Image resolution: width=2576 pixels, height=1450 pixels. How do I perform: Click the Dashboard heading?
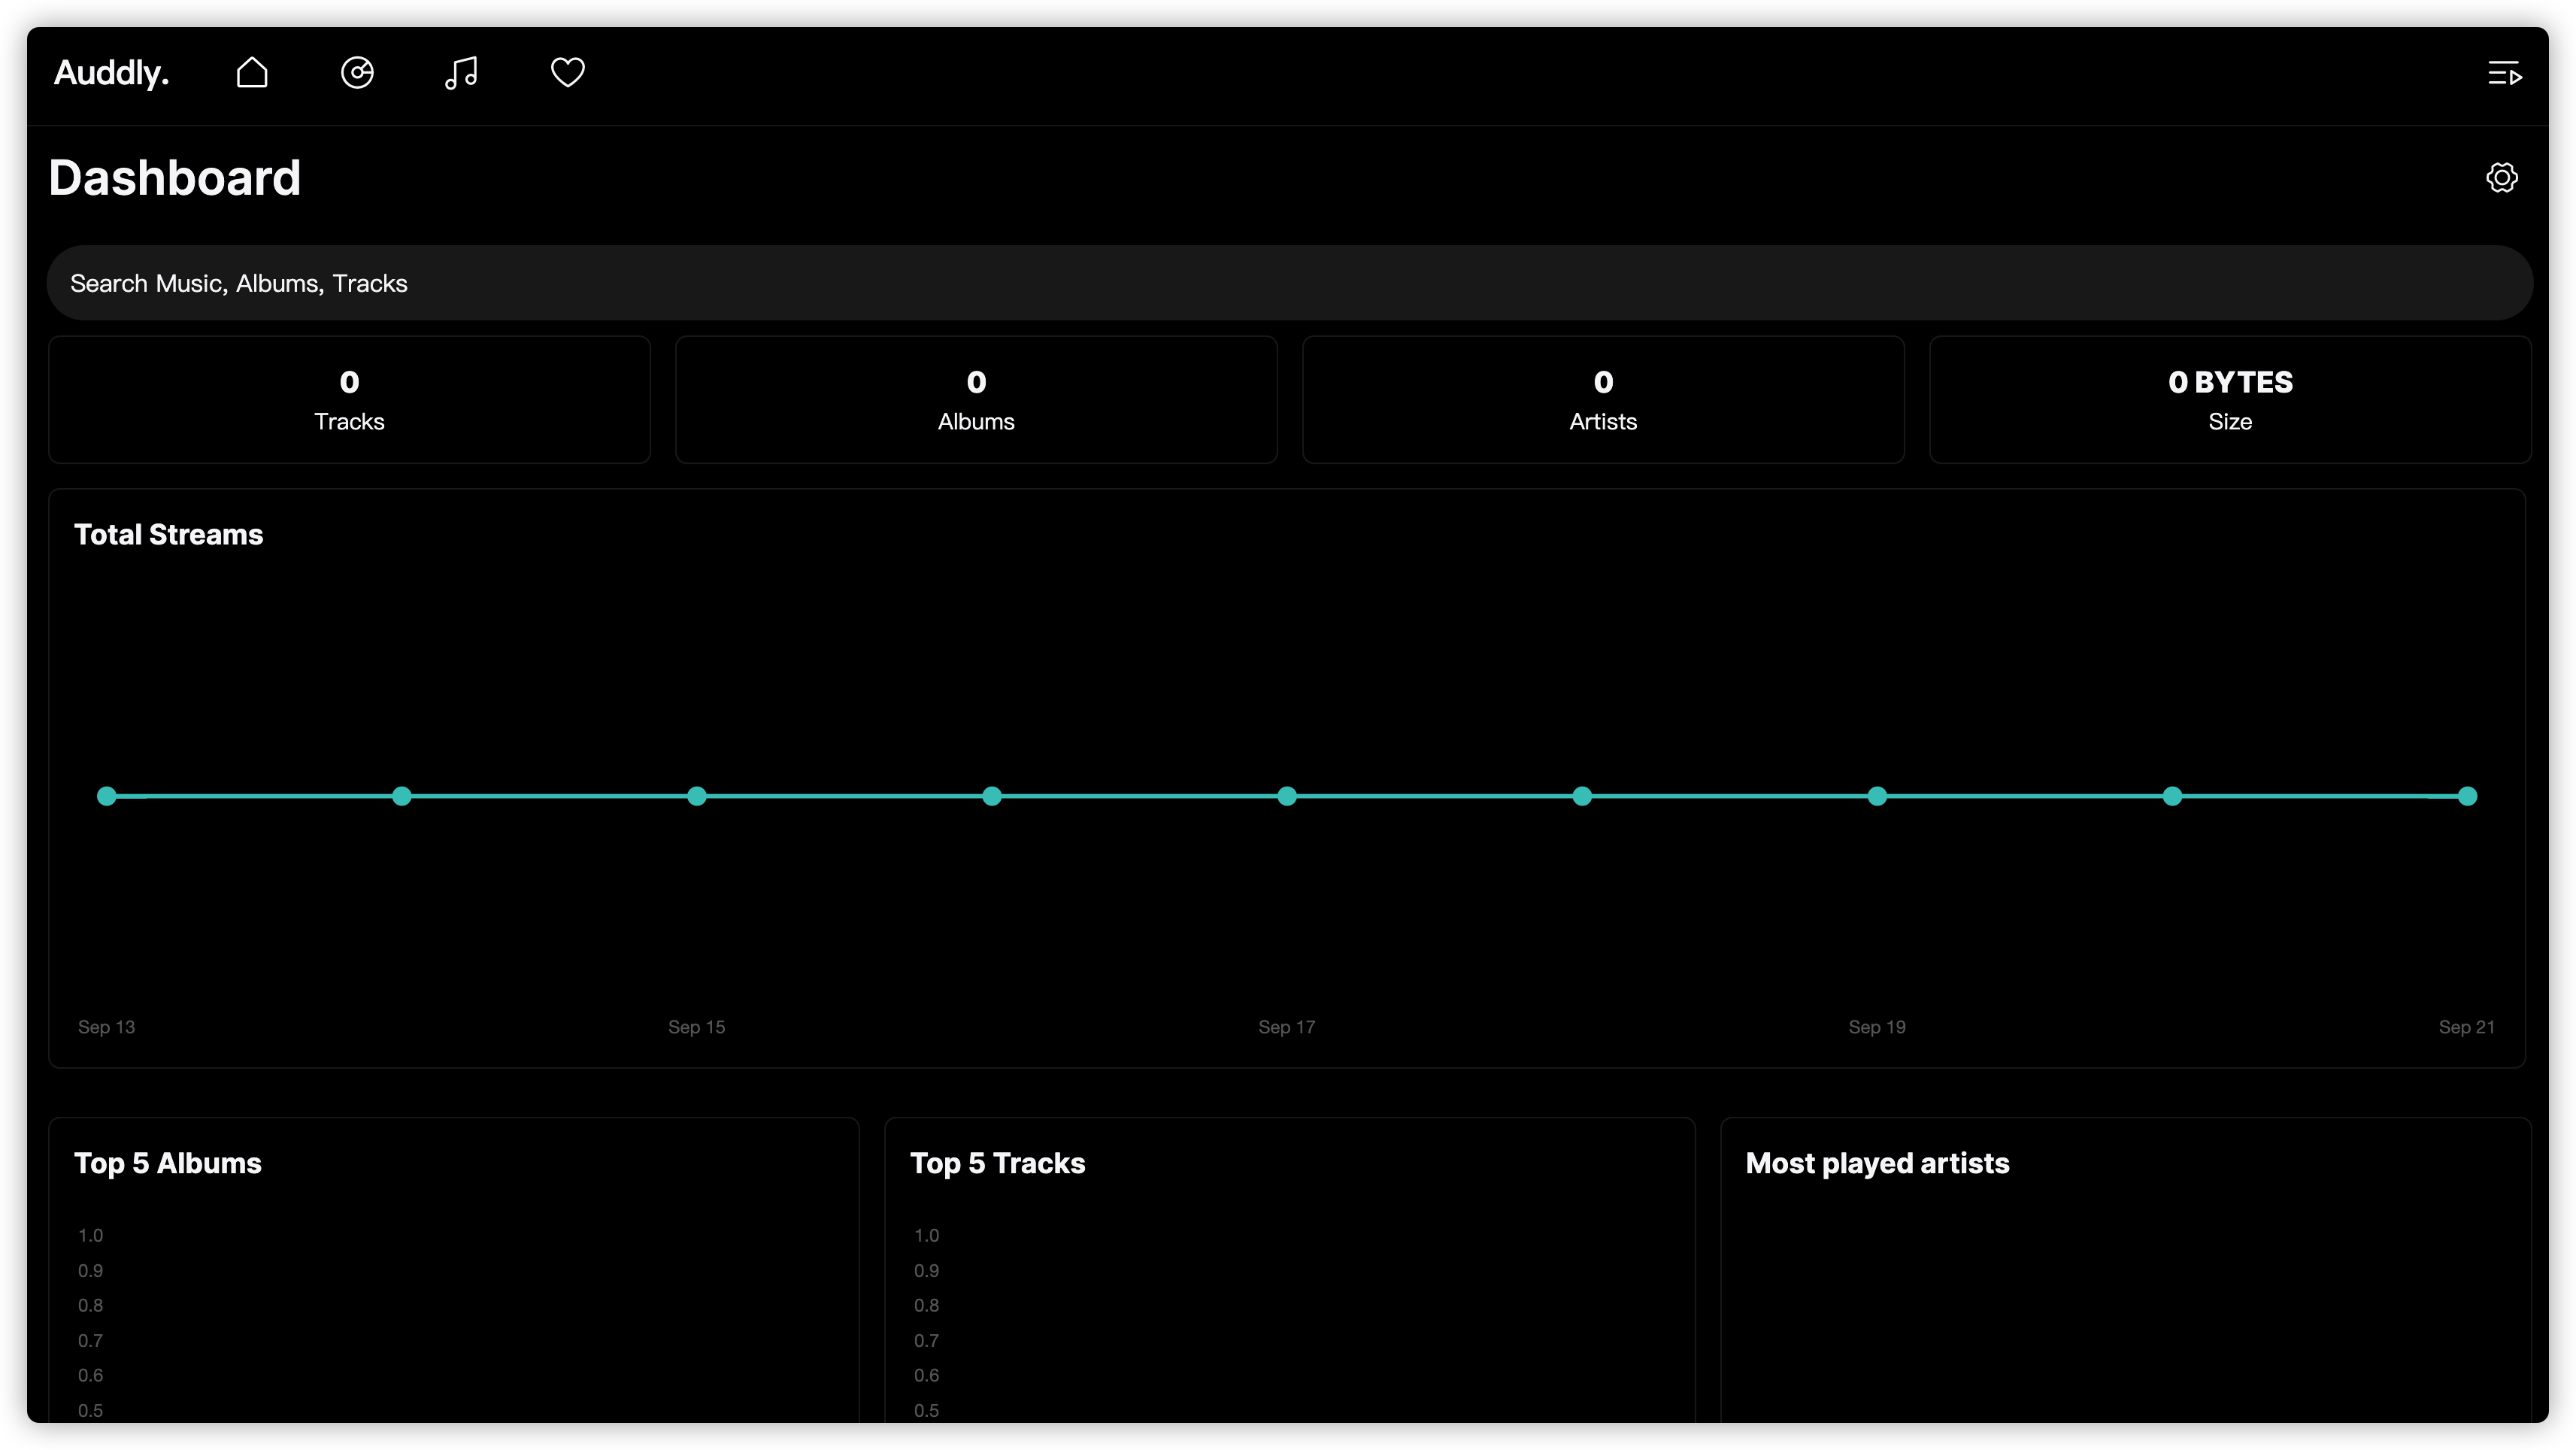click(x=175, y=178)
